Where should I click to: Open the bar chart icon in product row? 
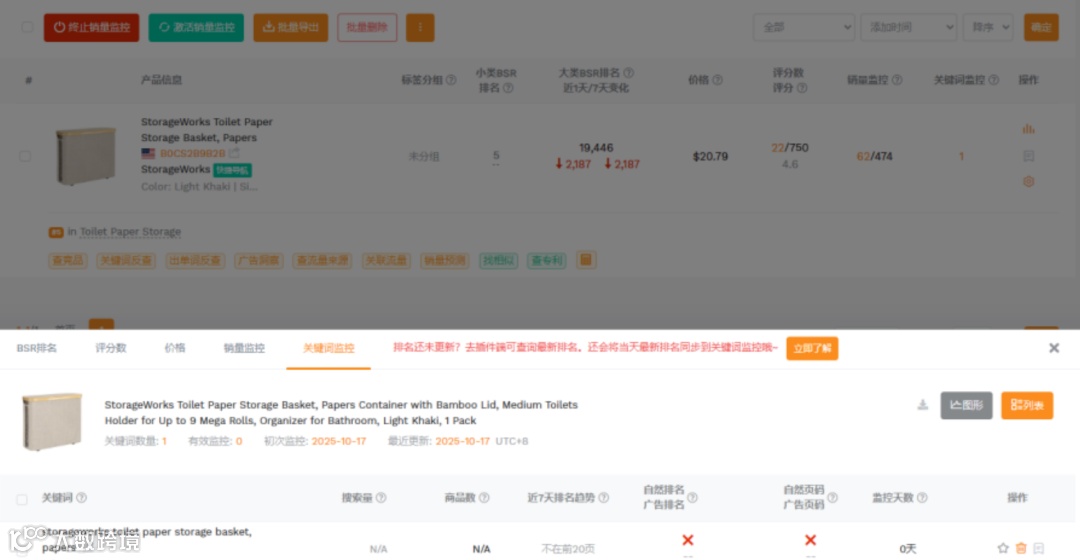click(1028, 129)
